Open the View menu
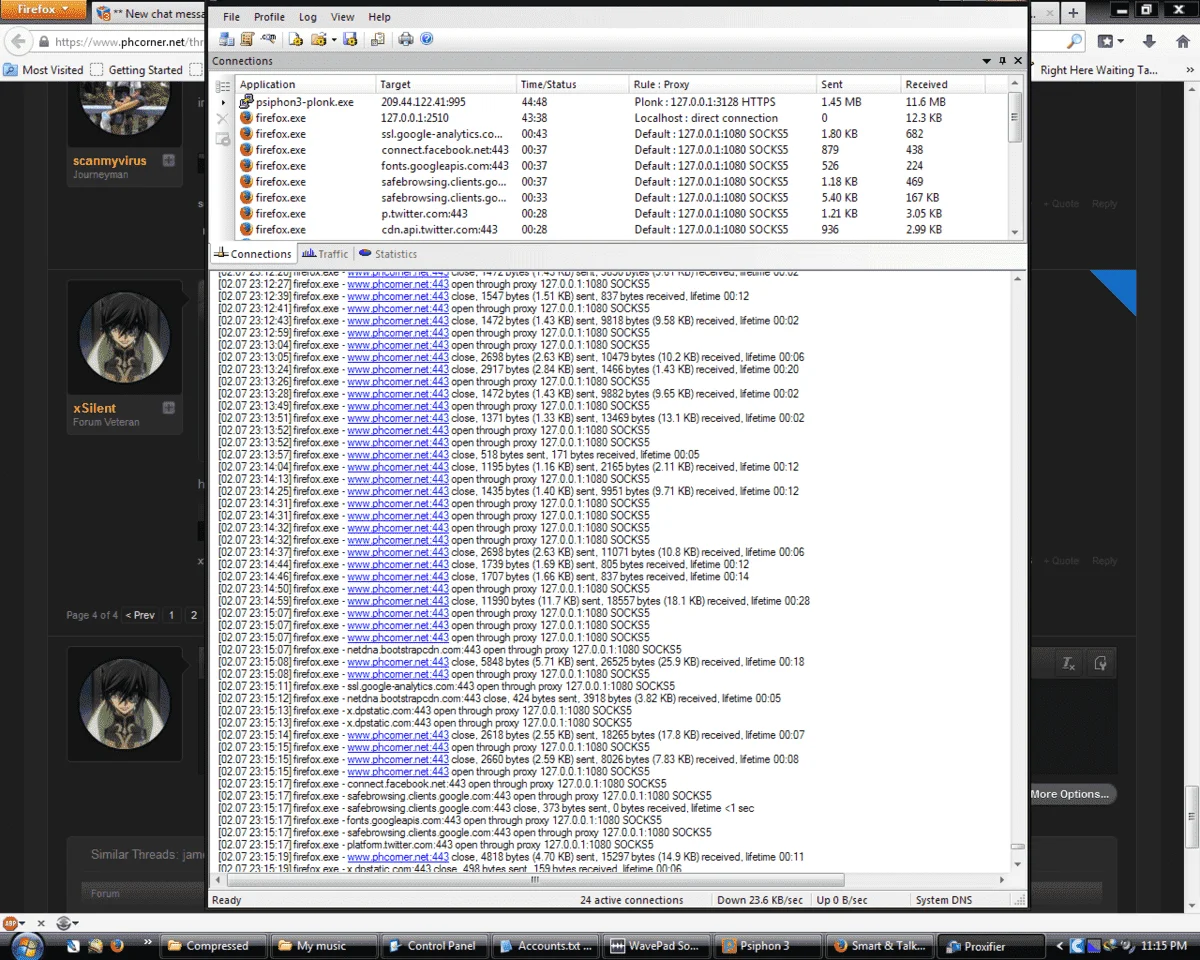This screenshot has height=960, width=1200. (x=343, y=17)
